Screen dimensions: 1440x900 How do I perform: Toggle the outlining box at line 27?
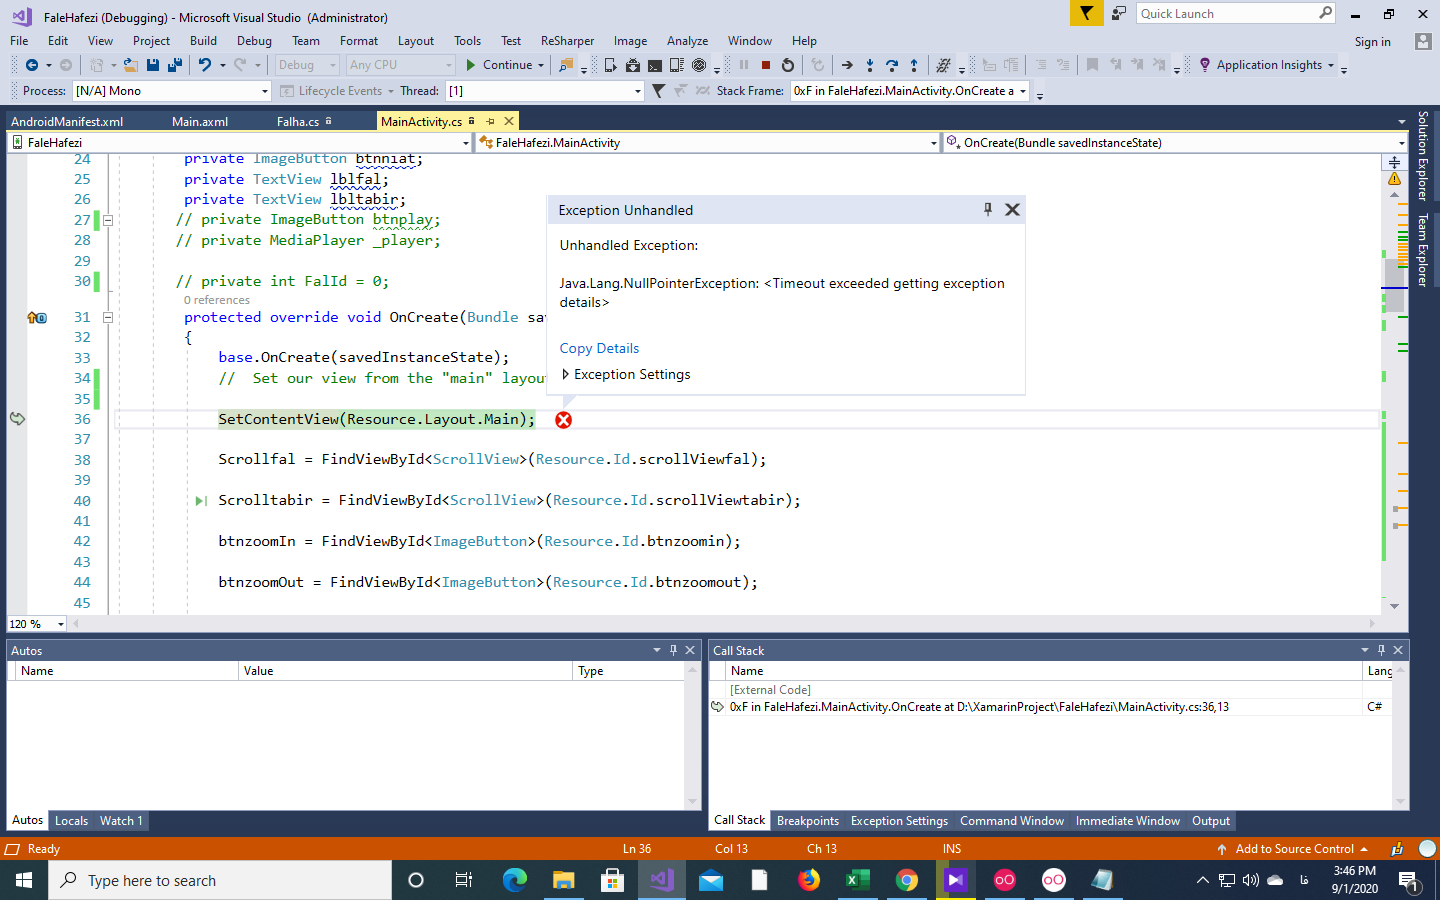108,220
